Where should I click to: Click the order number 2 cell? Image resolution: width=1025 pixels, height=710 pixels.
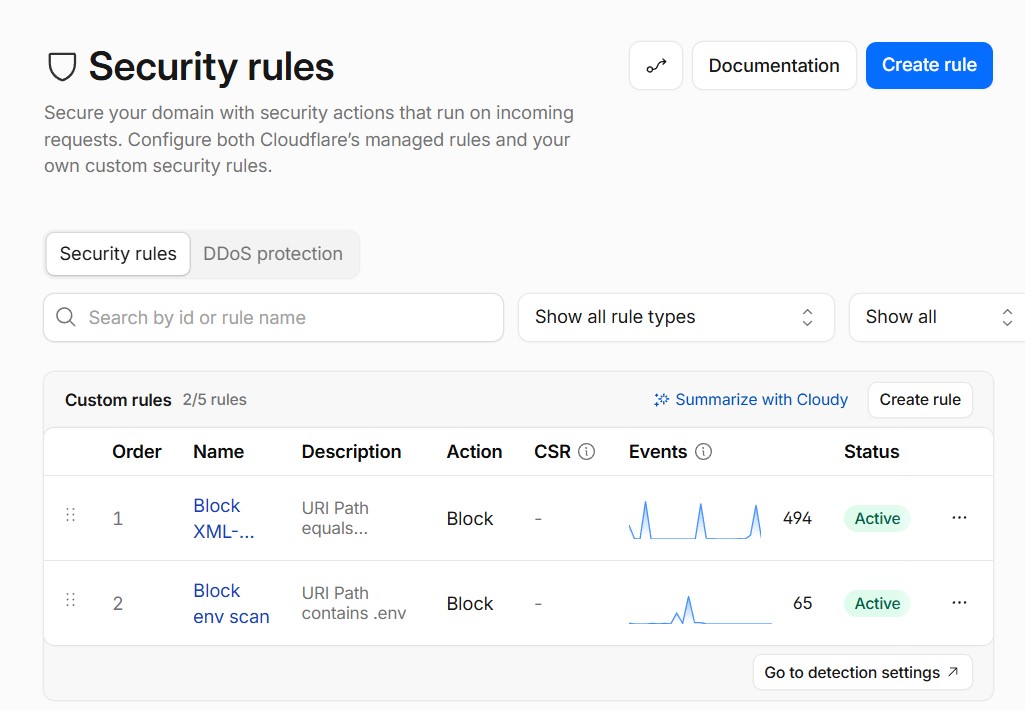pos(118,603)
